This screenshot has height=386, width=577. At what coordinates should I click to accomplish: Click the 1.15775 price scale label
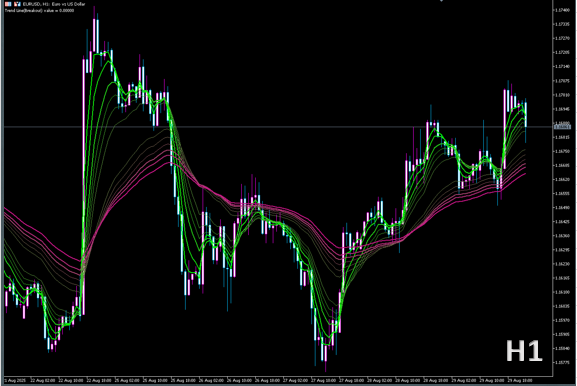(562, 363)
